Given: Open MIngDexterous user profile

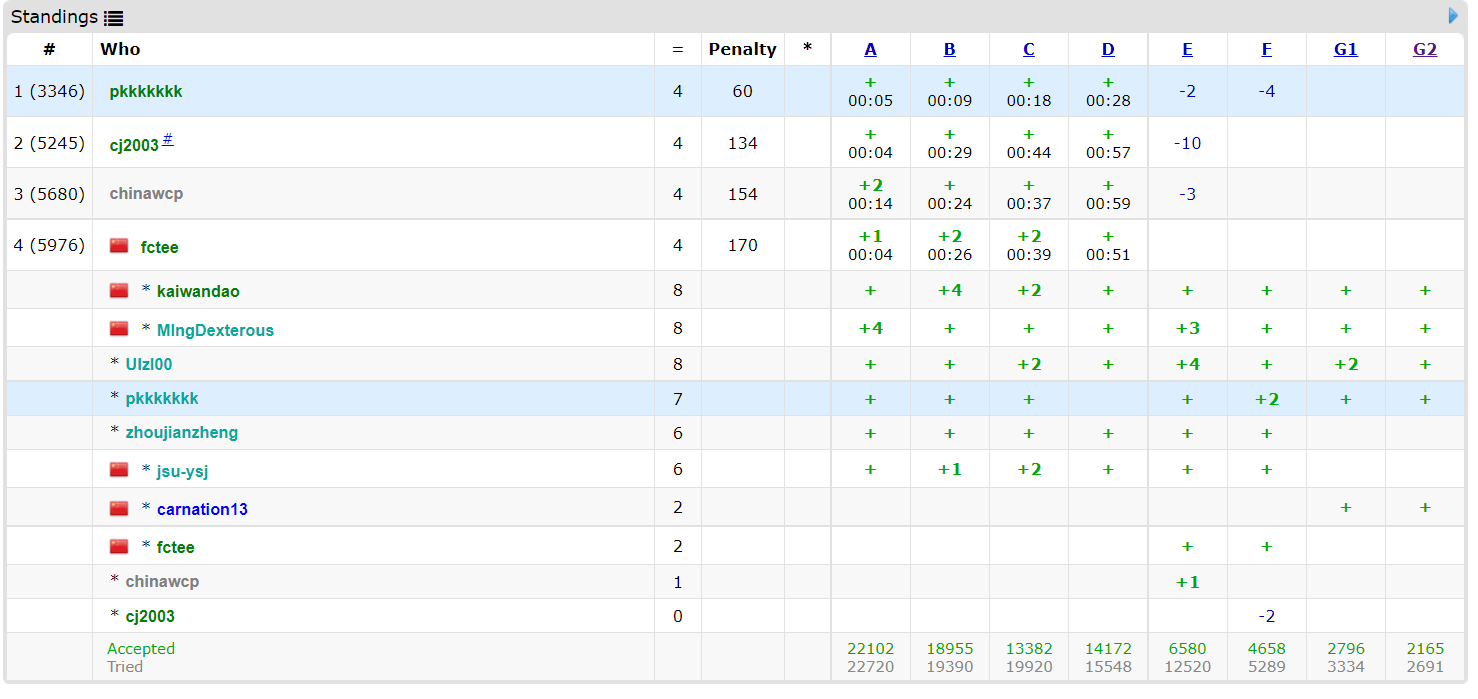Looking at the screenshot, I should (215, 330).
